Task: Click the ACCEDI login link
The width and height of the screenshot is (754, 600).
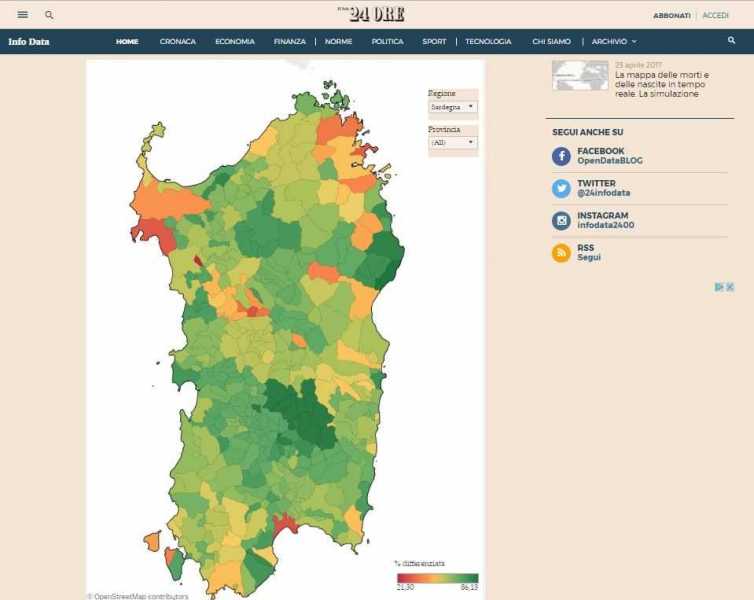Action: 715,15
